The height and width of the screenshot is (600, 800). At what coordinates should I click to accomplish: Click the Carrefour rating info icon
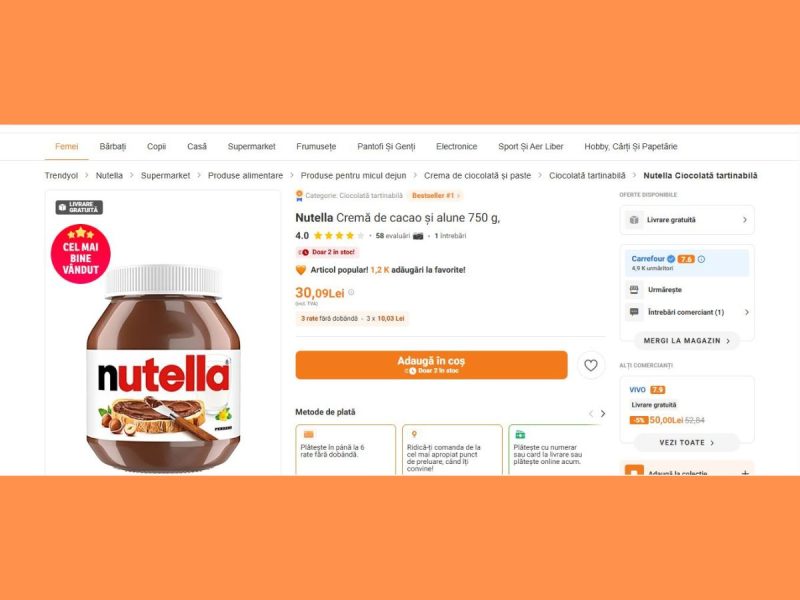click(x=702, y=259)
